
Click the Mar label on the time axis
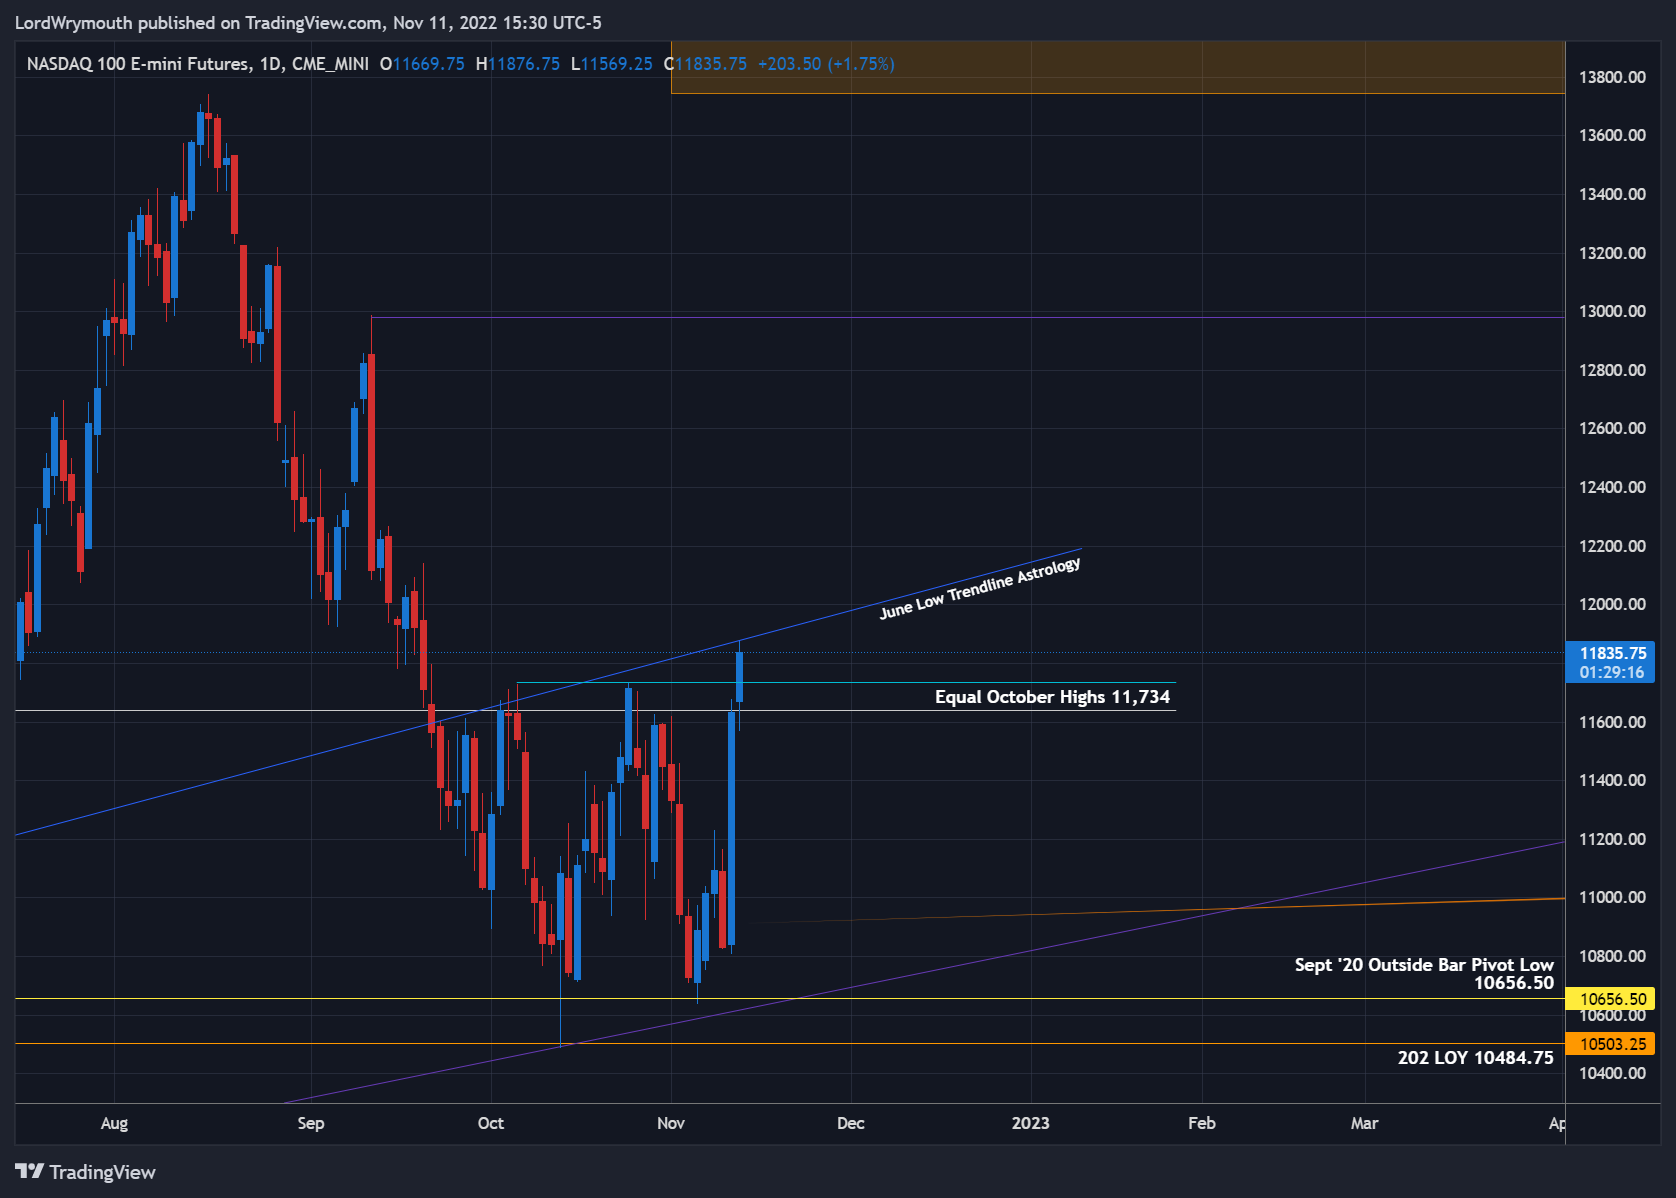(x=1365, y=1123)
